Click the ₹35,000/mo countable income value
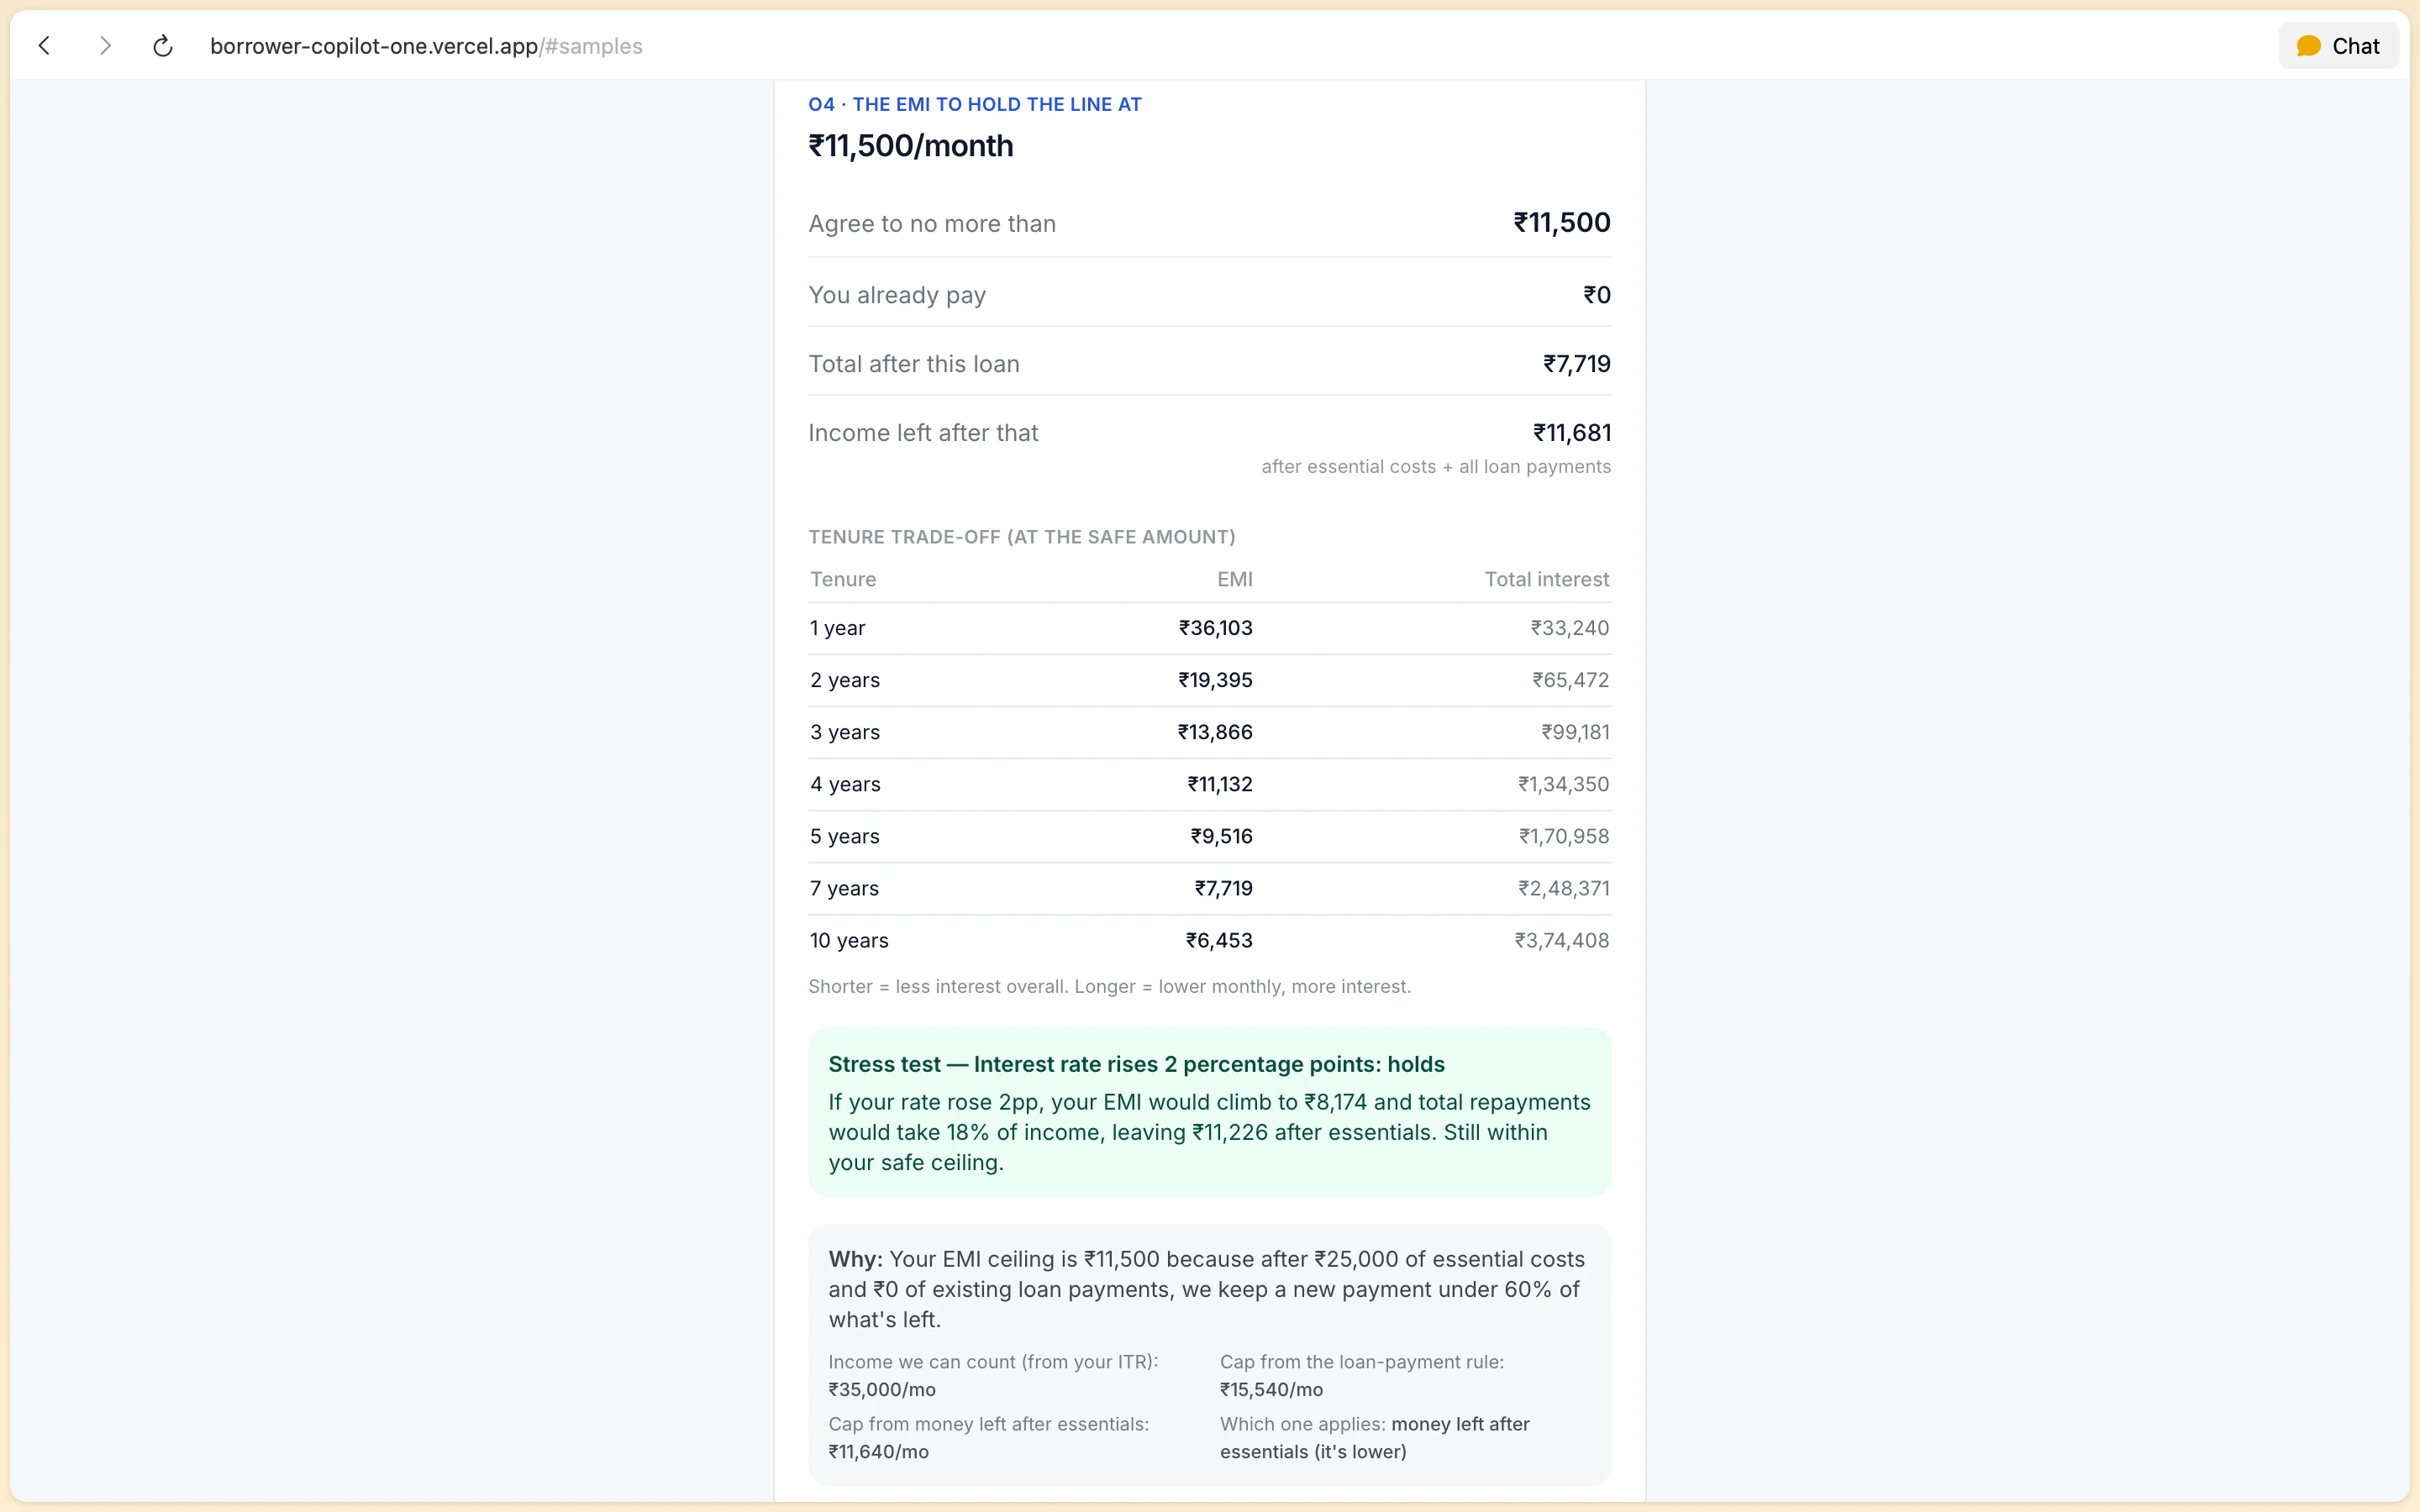2420x1512 pixels. click(x=882, y=1390)
